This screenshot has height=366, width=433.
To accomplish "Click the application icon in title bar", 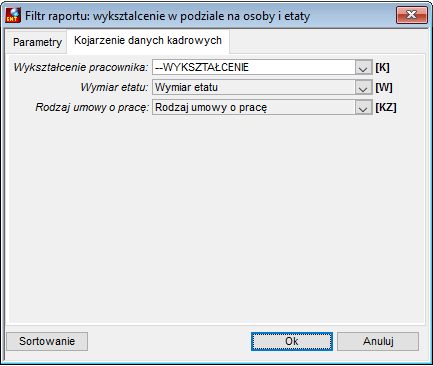I will click(x=13, y=15).
